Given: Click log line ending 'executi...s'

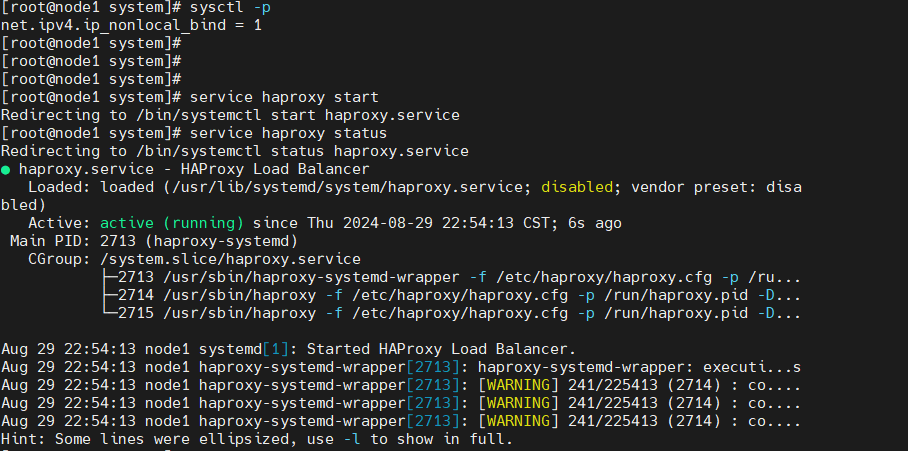Looking at the screenshot, I should coord(401,367).
